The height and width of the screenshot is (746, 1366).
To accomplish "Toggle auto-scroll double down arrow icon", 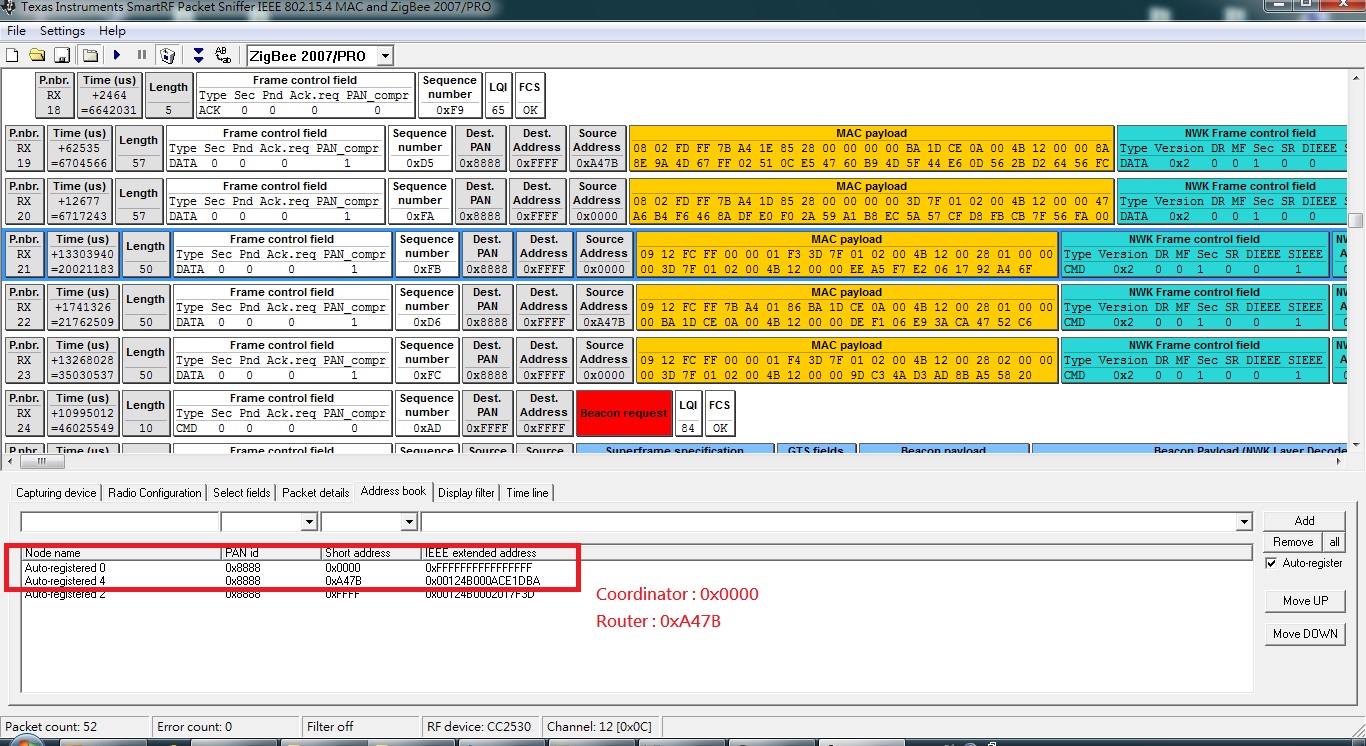I will pos(198,55).
